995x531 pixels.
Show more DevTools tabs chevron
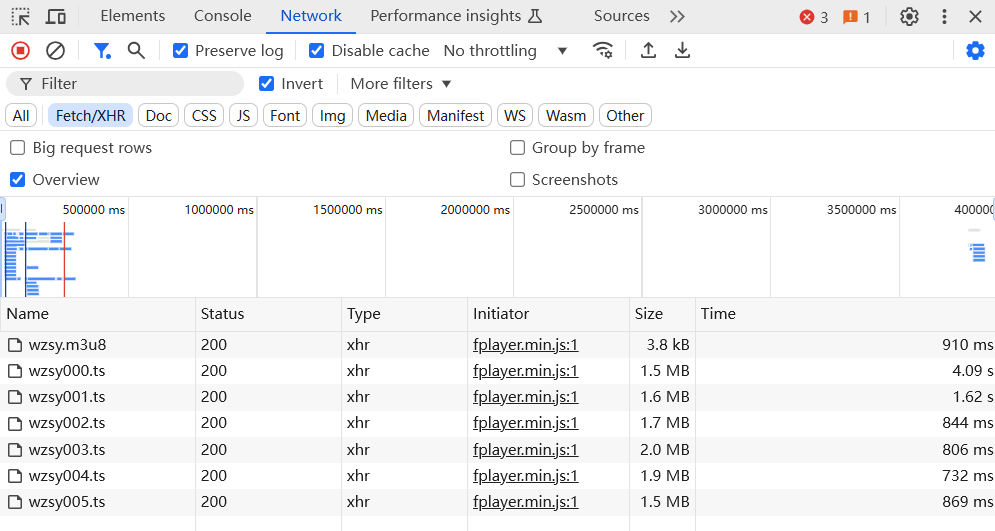tap(677, 16)
